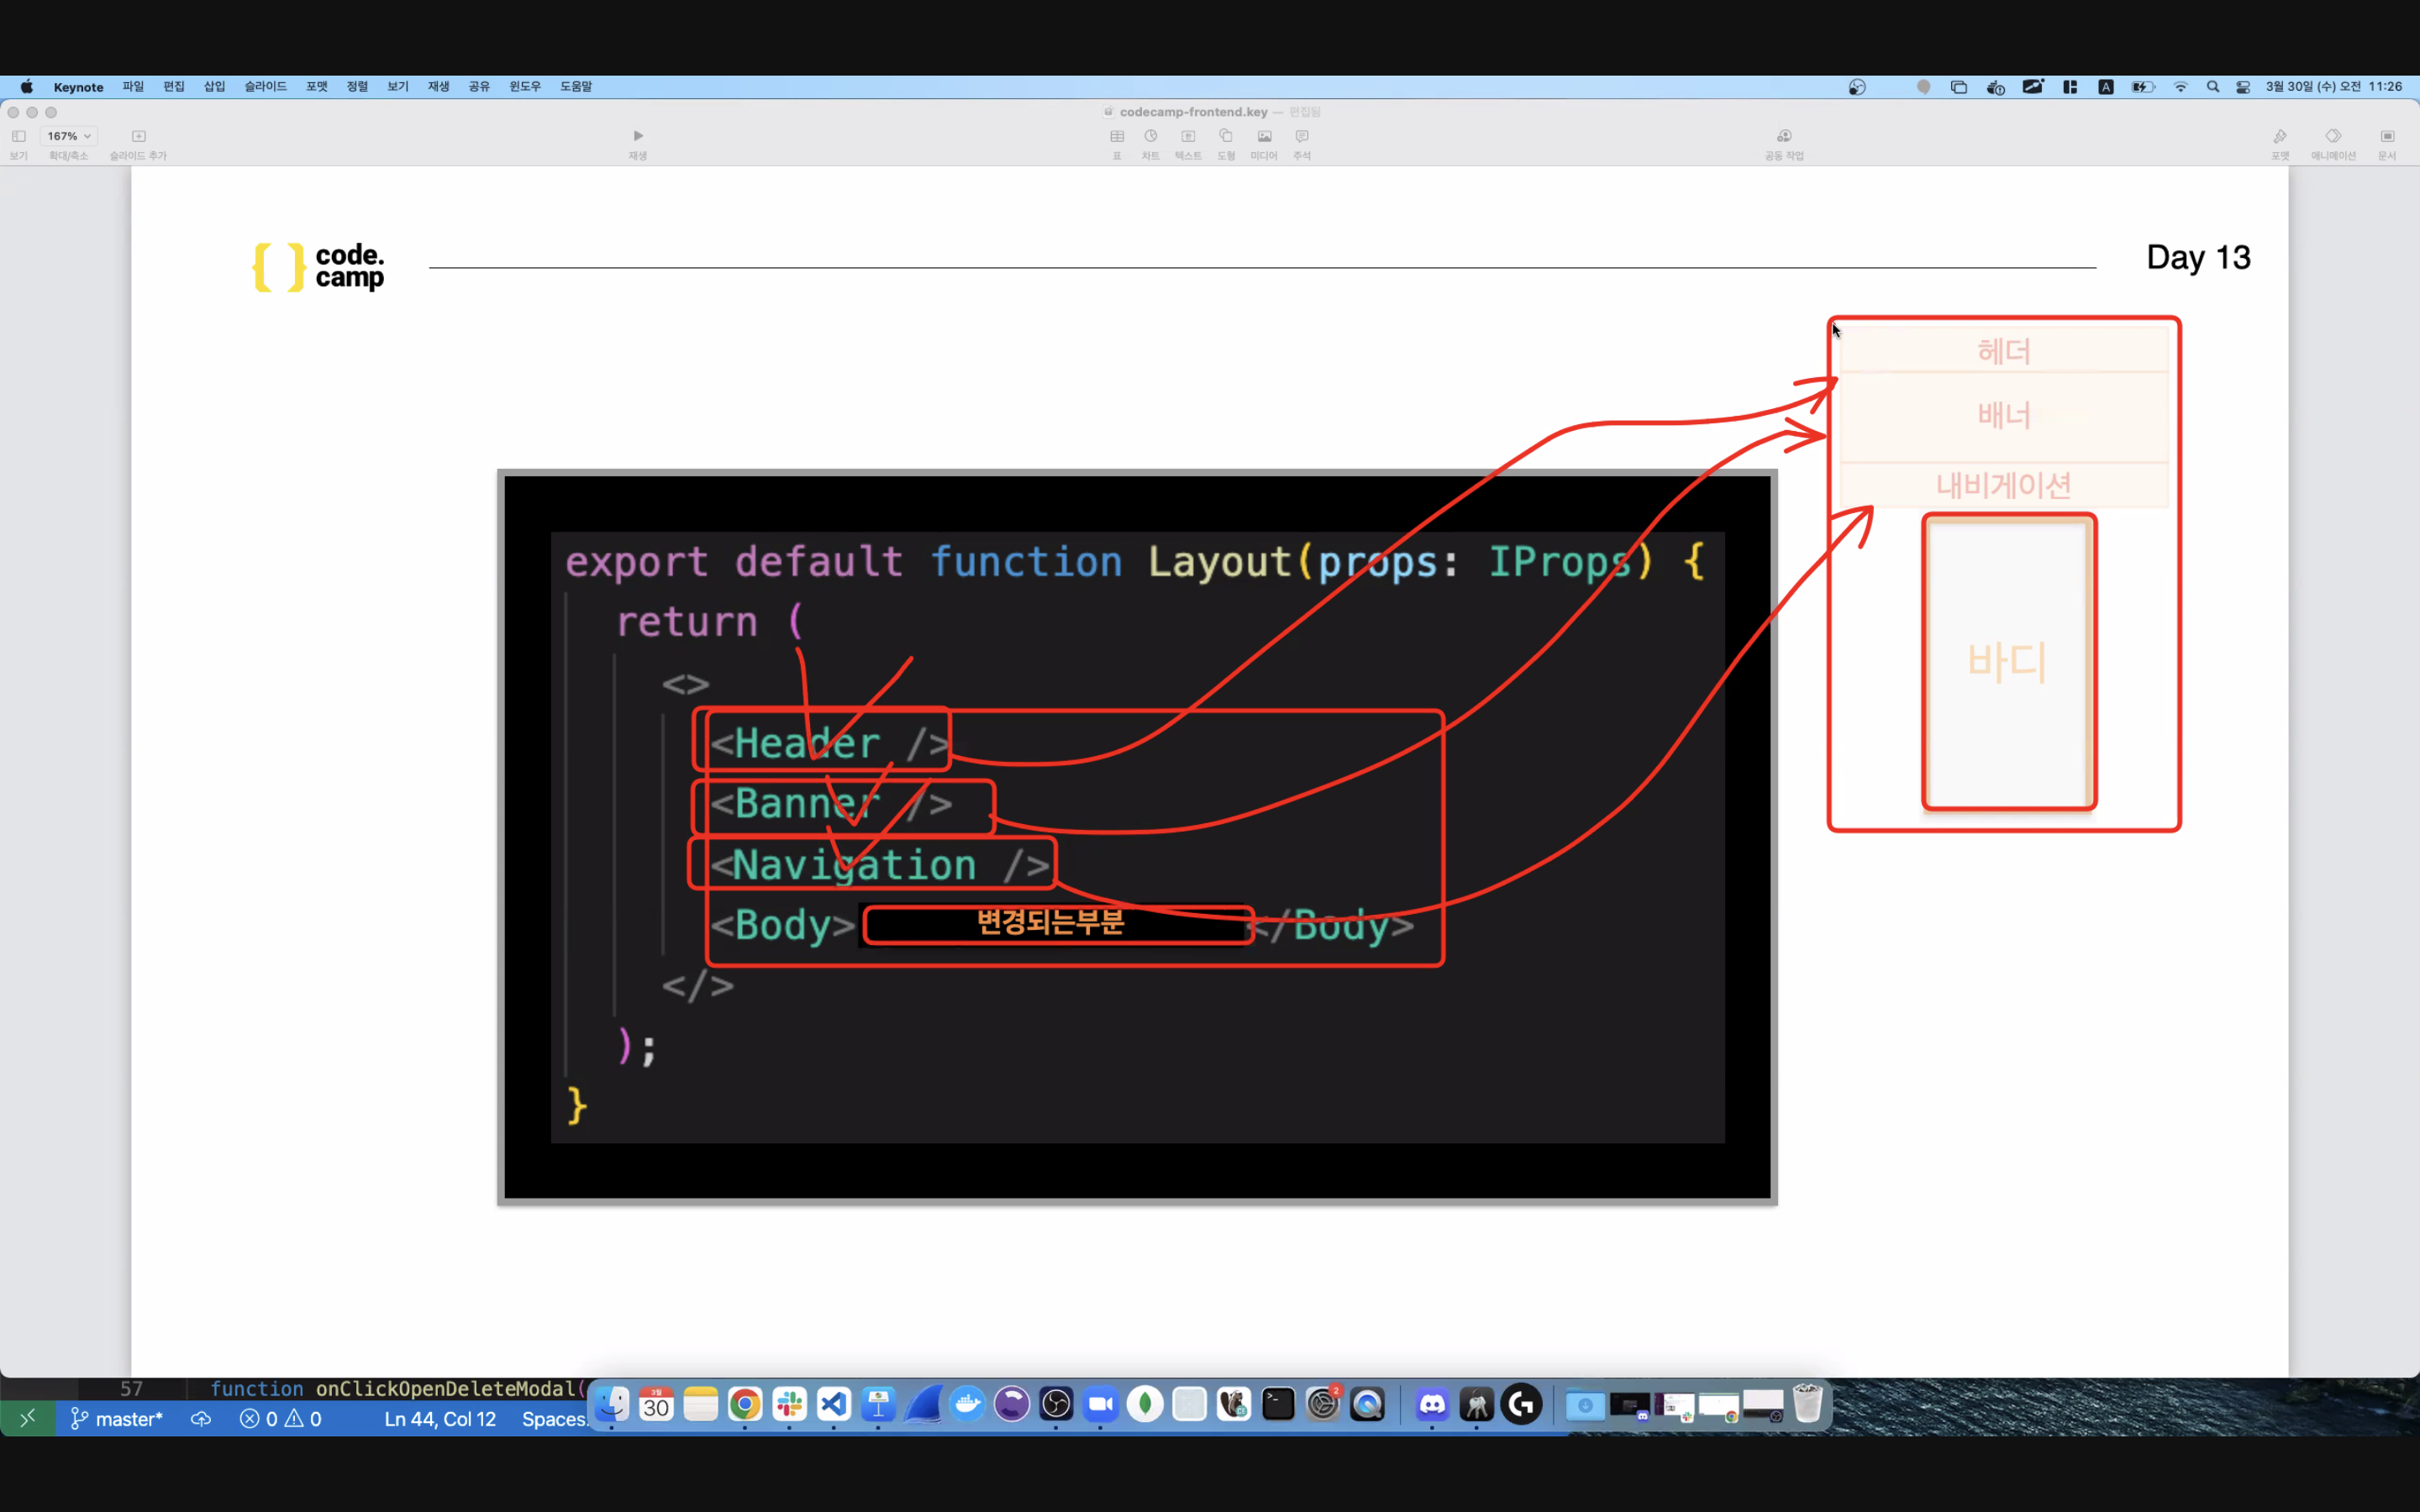Viewport: 2420px width, 1512px height.
Task: Open the 삽입 menu in menu bar
Action: pos(215,87)
